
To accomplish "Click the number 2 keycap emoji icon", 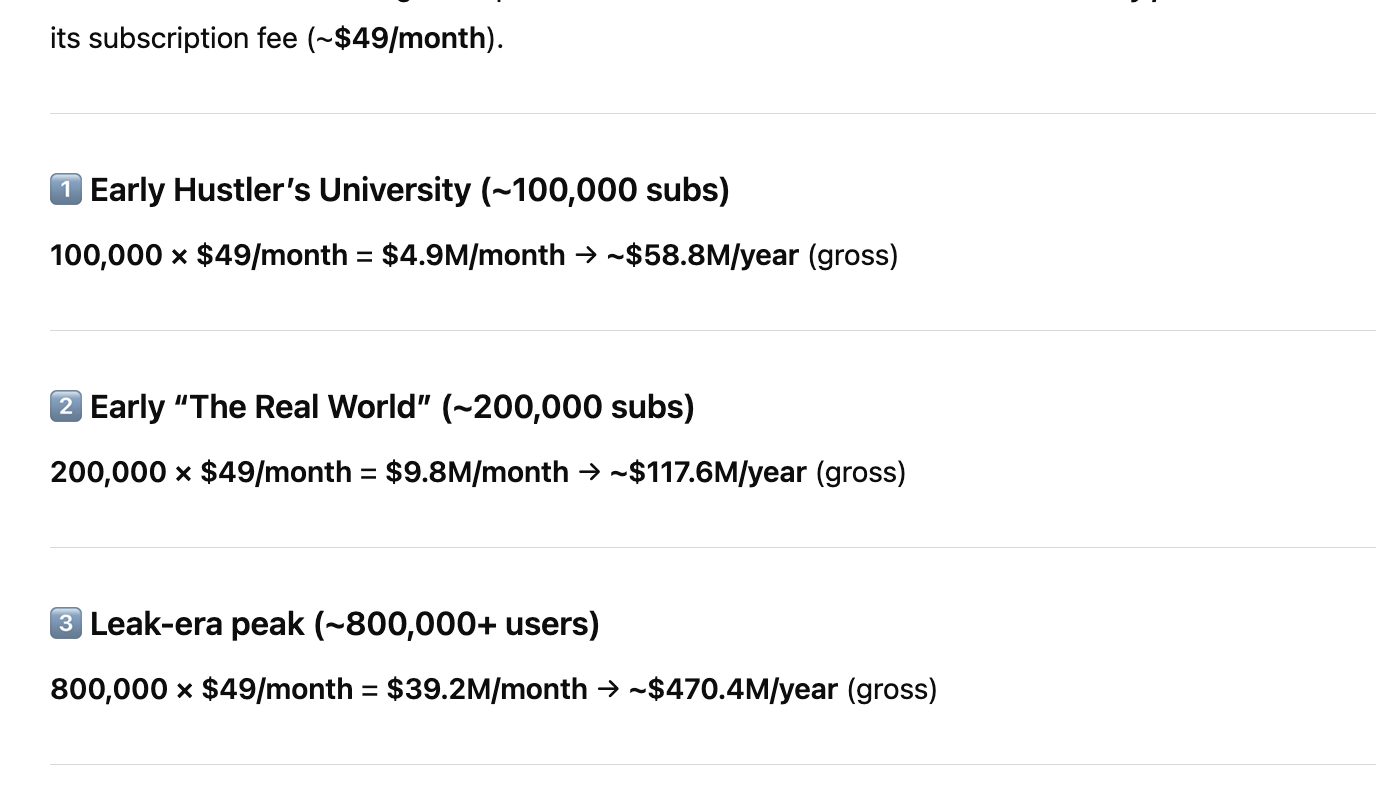I will 65,406.
